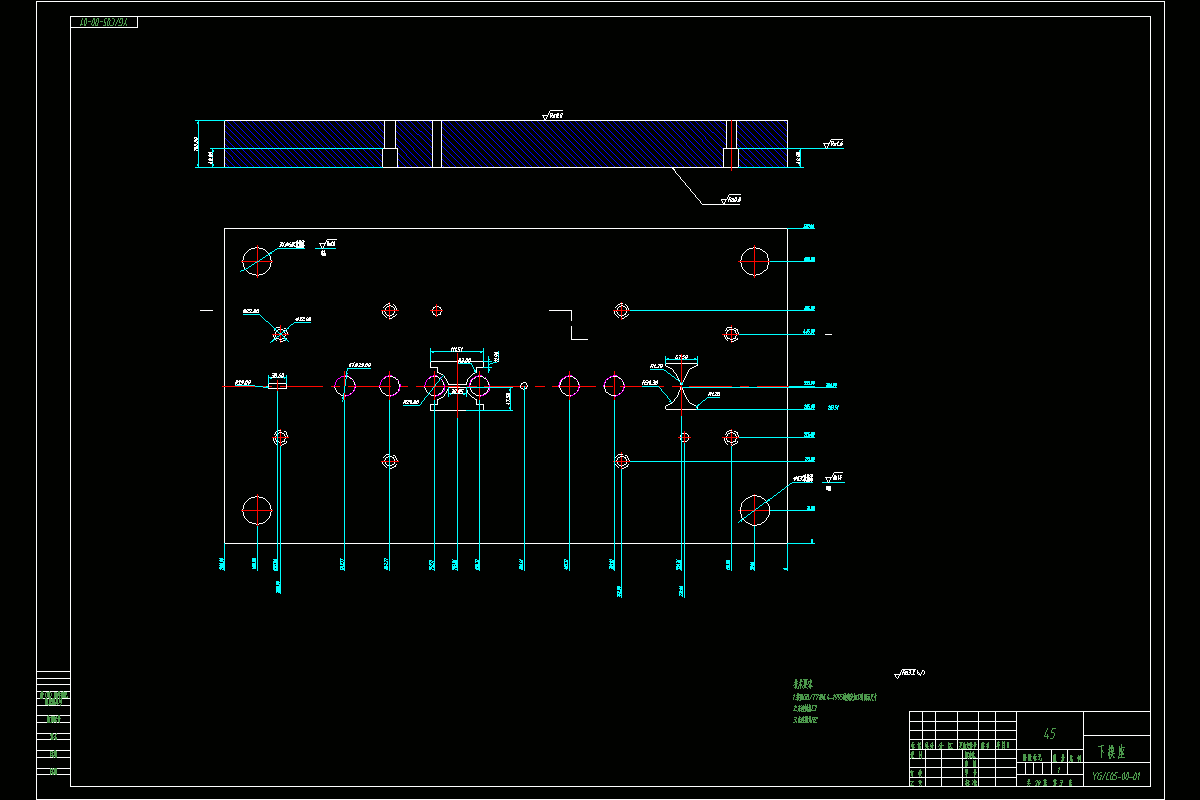
Task: Click the material value "45" in title block
Action: [x=1049, y=734]
